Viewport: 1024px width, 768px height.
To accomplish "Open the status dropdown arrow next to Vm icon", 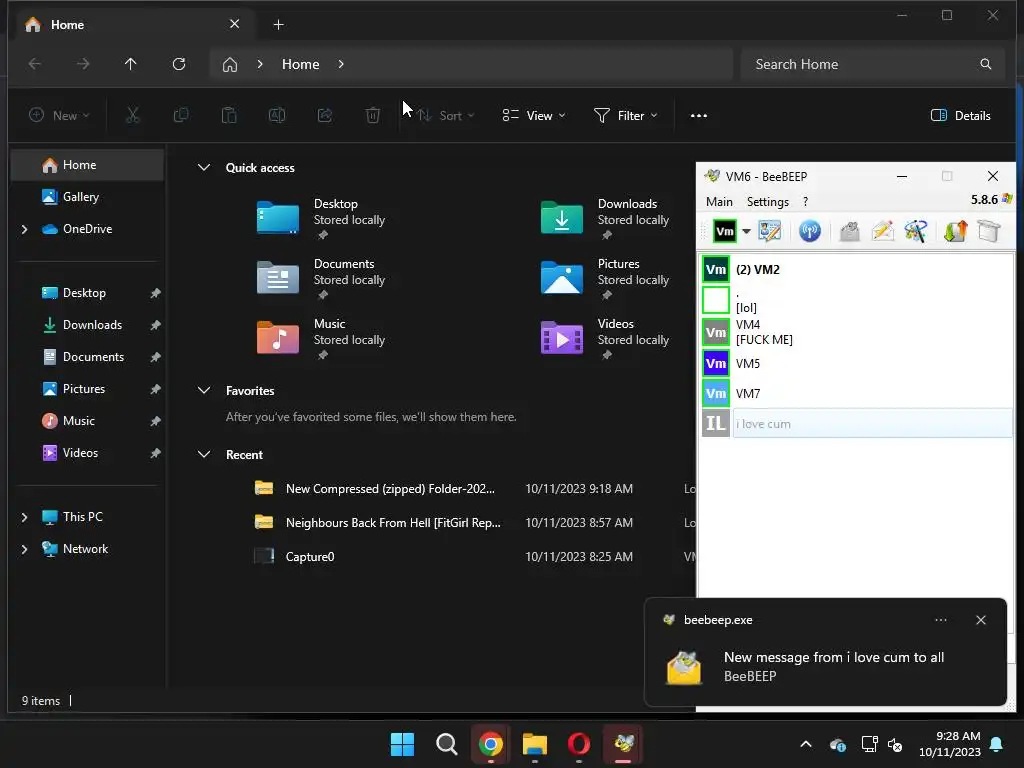I will 746,231.
